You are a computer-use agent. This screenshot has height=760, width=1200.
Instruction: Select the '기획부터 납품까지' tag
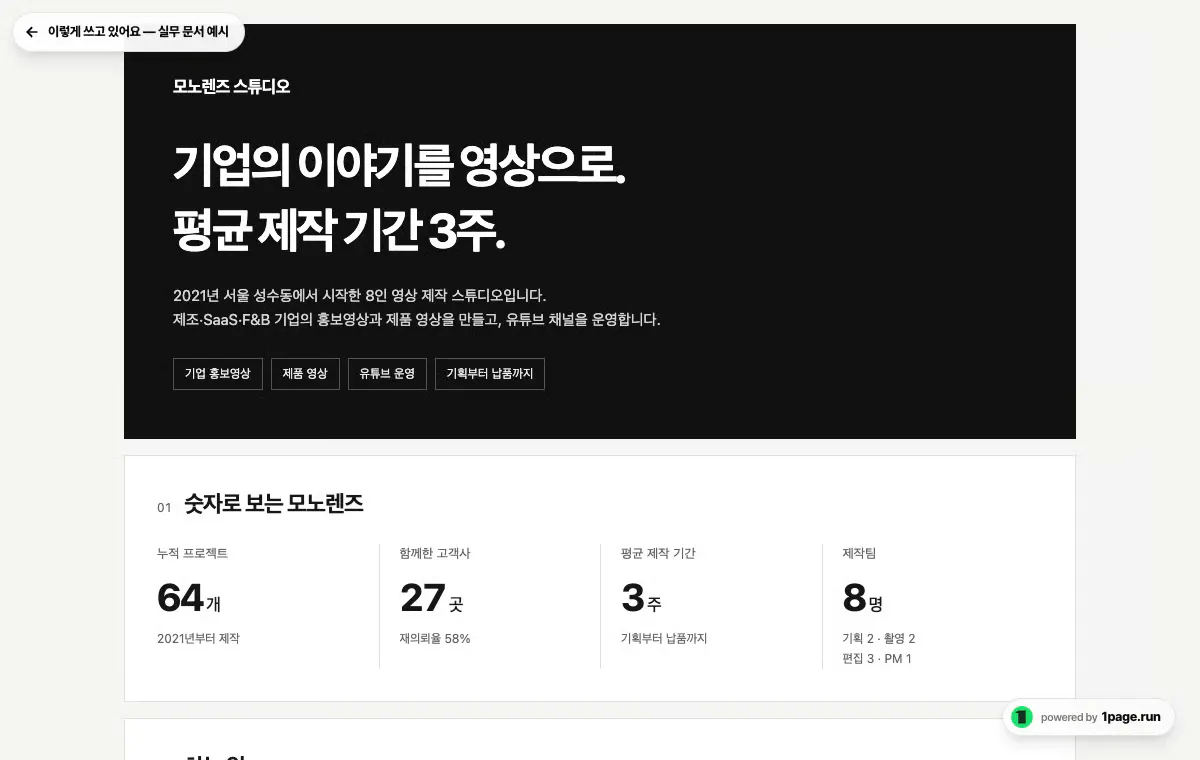490,374
